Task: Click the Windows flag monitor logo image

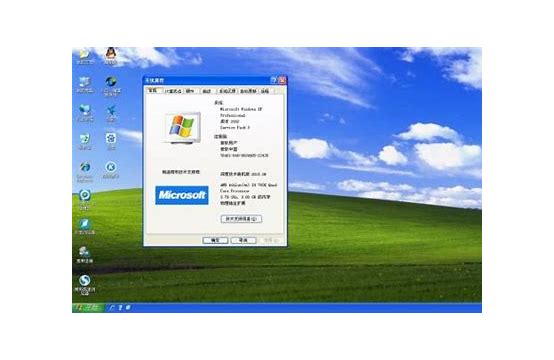Action: pos(182,128)
